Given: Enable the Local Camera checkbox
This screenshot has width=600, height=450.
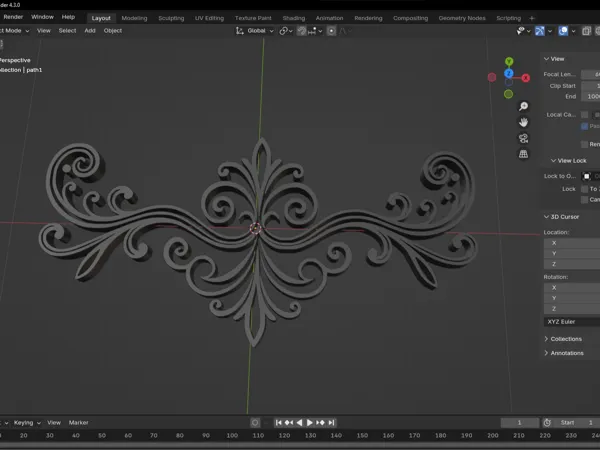Looking at the screenshot, I should (584, 114).
